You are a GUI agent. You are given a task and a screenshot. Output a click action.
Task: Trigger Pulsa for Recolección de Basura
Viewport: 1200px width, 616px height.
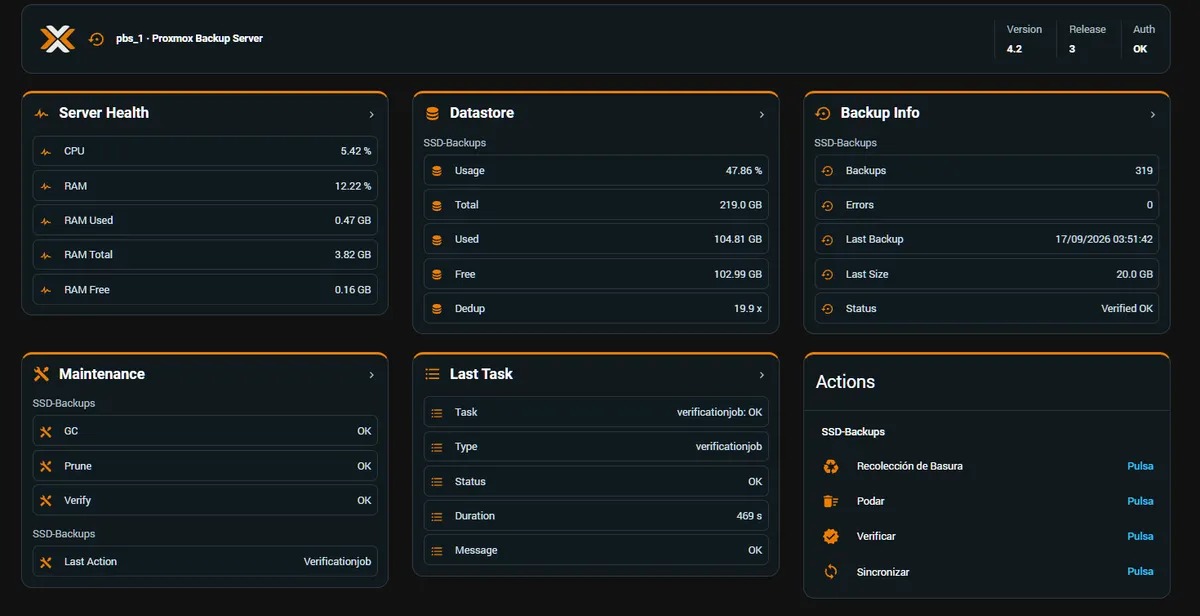1140,466
